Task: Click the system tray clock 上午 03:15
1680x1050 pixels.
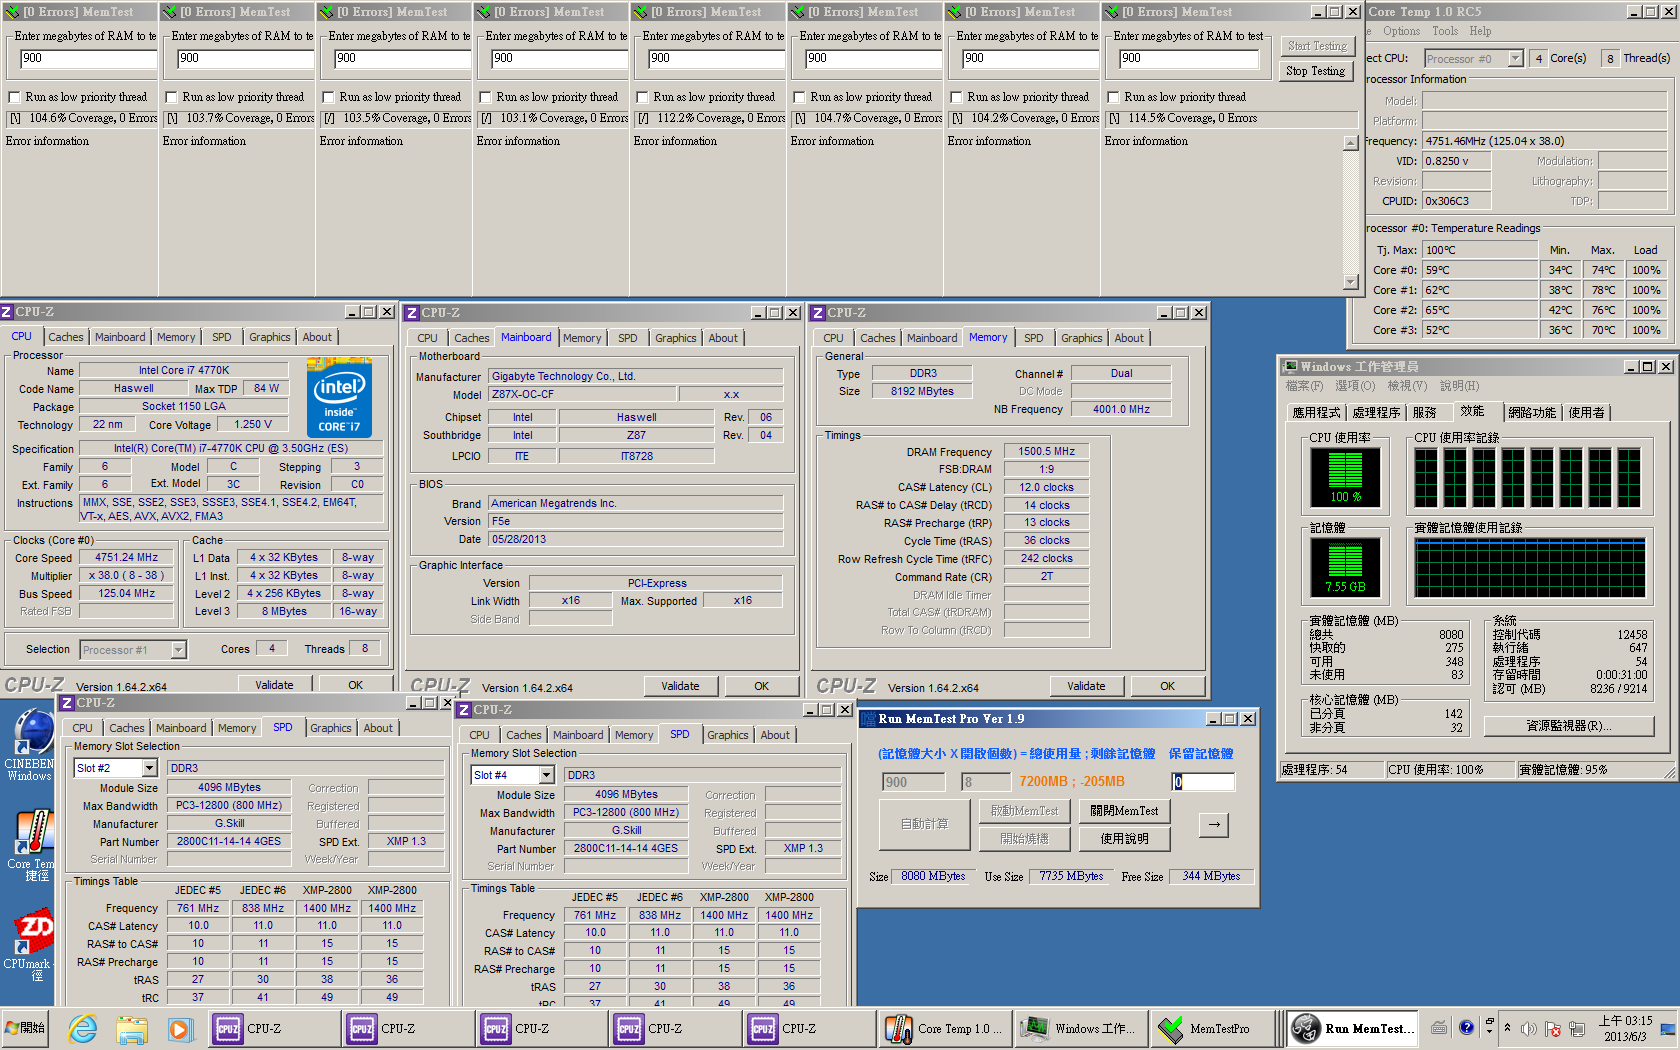Action: click(1625, 1028)
